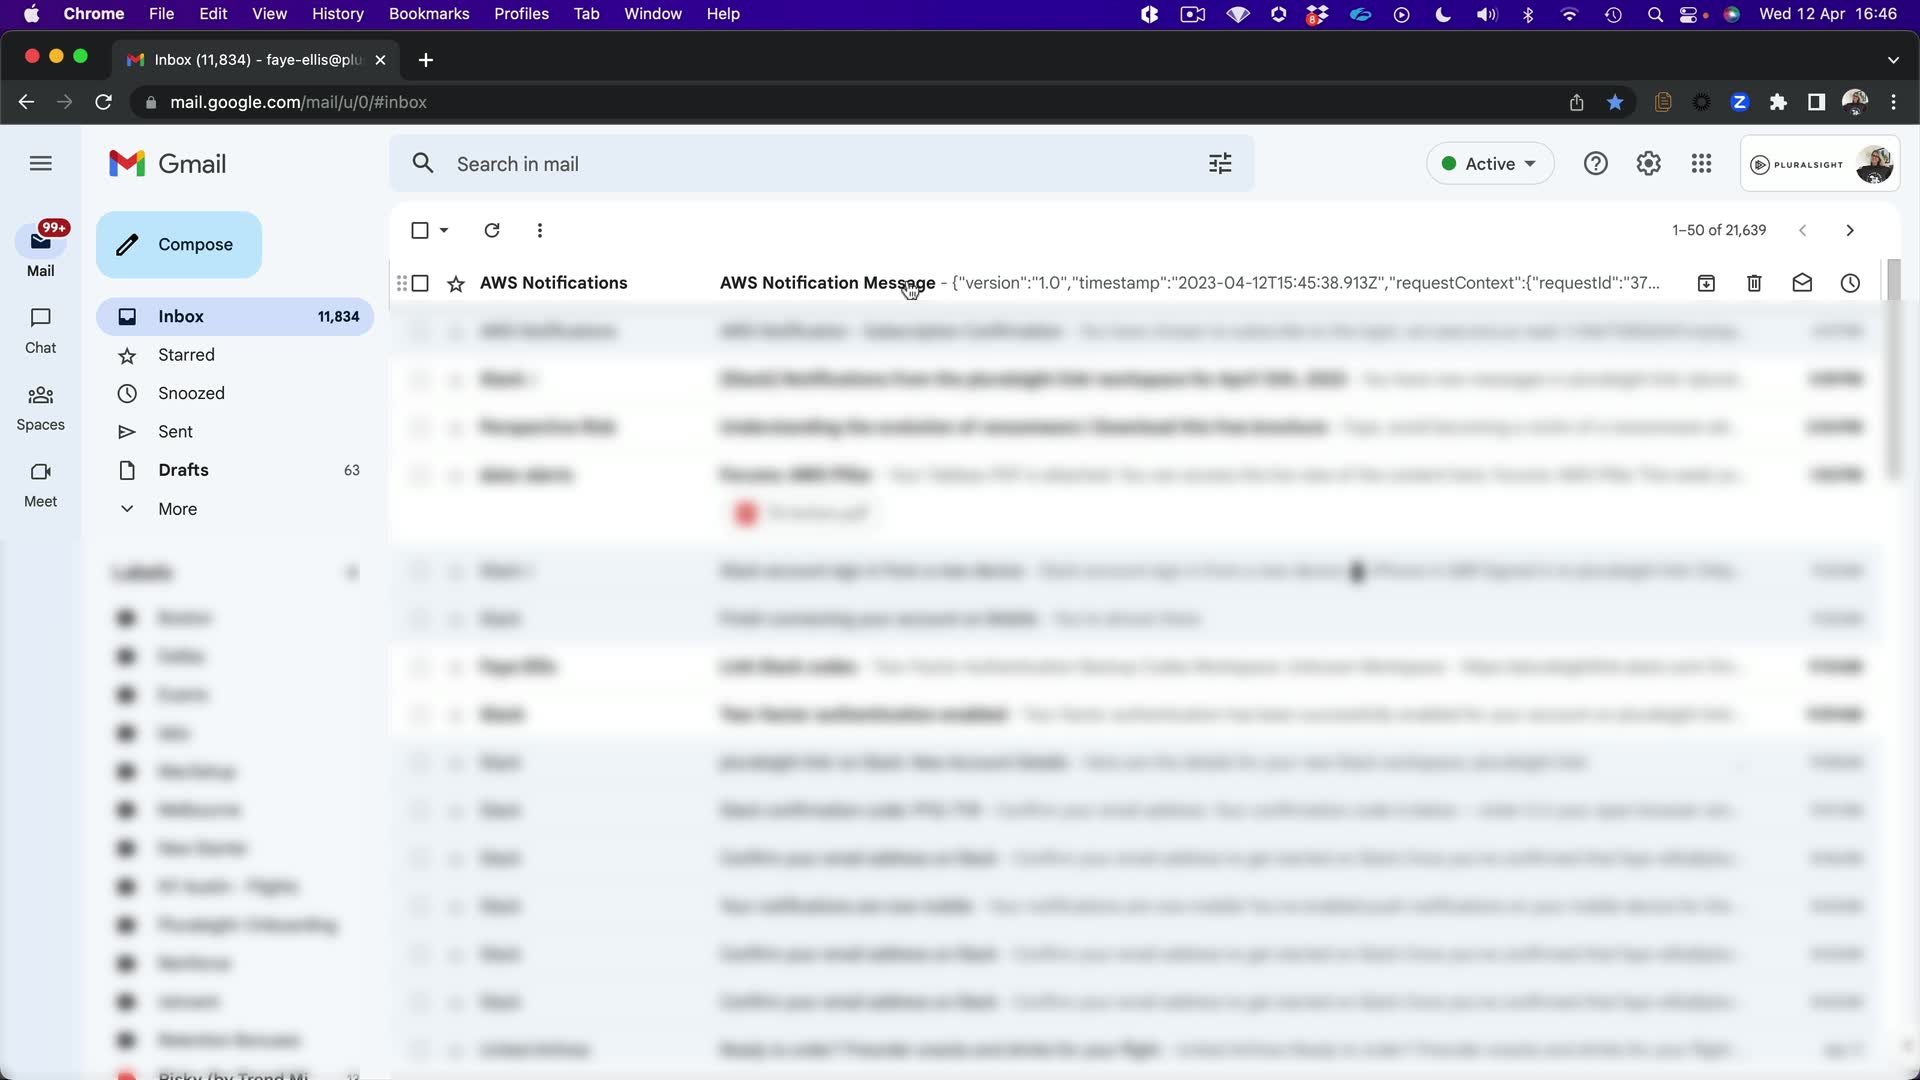Go to next page of emails

[1849, 230]
